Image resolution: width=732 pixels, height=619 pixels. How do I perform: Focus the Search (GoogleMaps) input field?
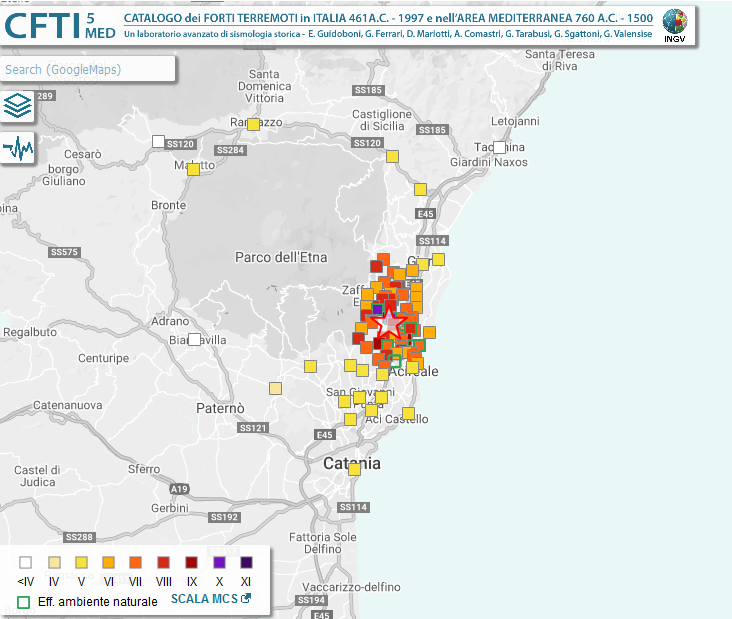pos(88,70)
